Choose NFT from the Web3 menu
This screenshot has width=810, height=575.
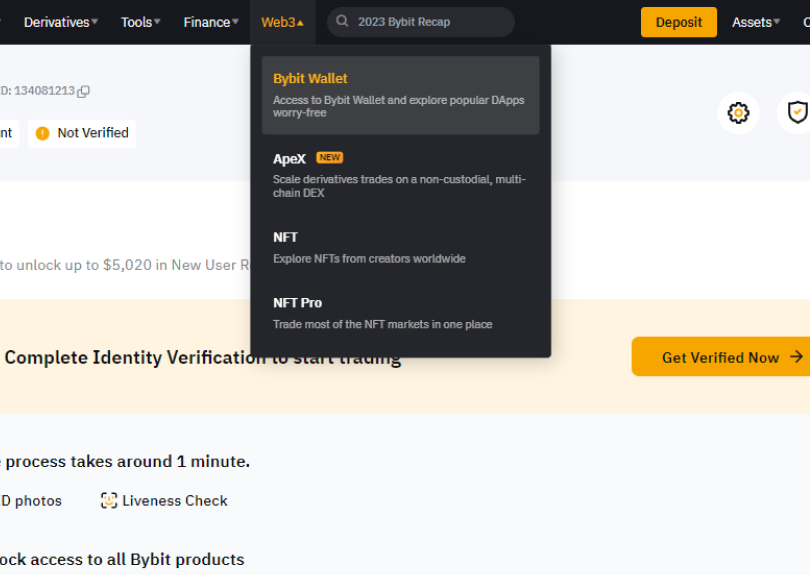pyautogui.click(x=400, y=247)
